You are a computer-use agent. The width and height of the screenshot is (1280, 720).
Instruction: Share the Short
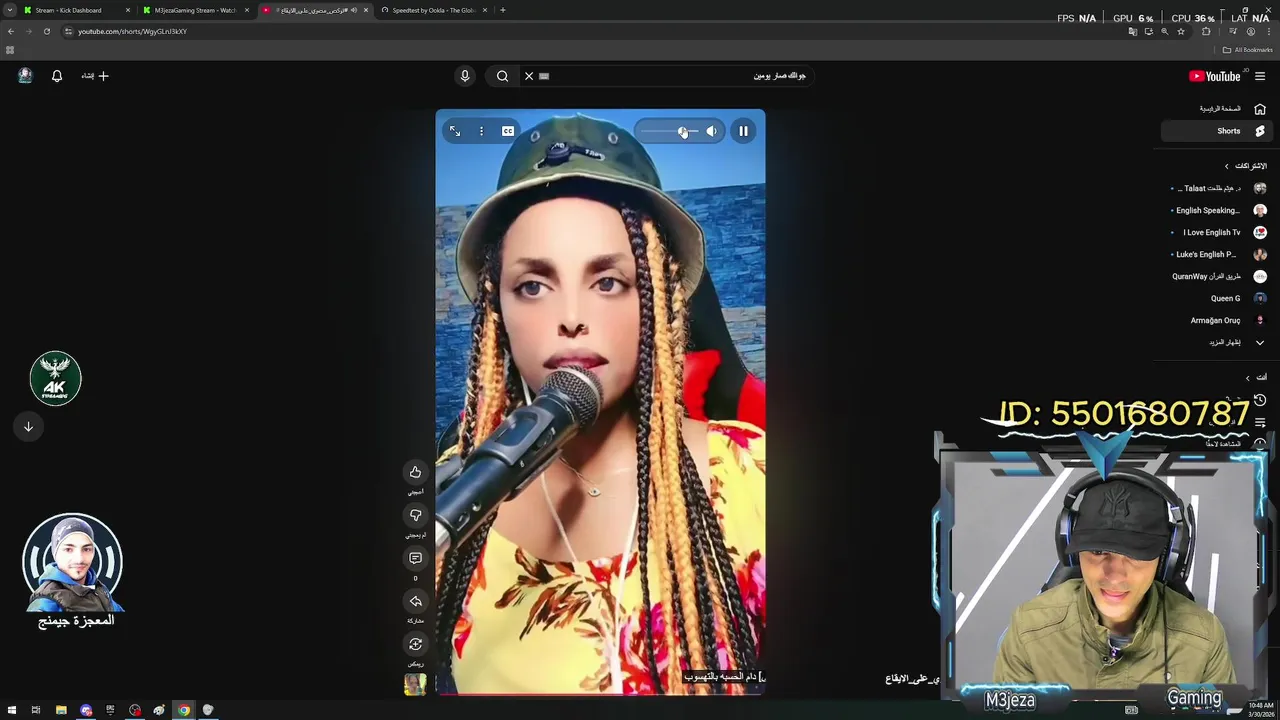pos(415,601)
